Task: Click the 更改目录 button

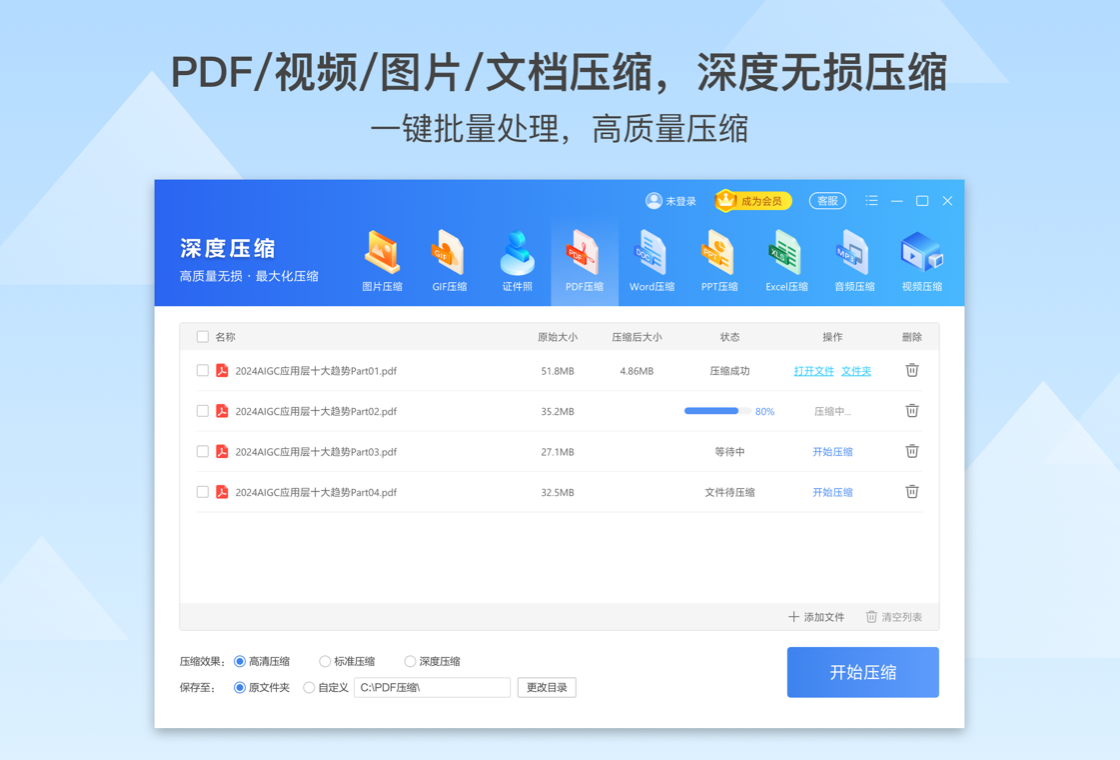Action: 546,687
